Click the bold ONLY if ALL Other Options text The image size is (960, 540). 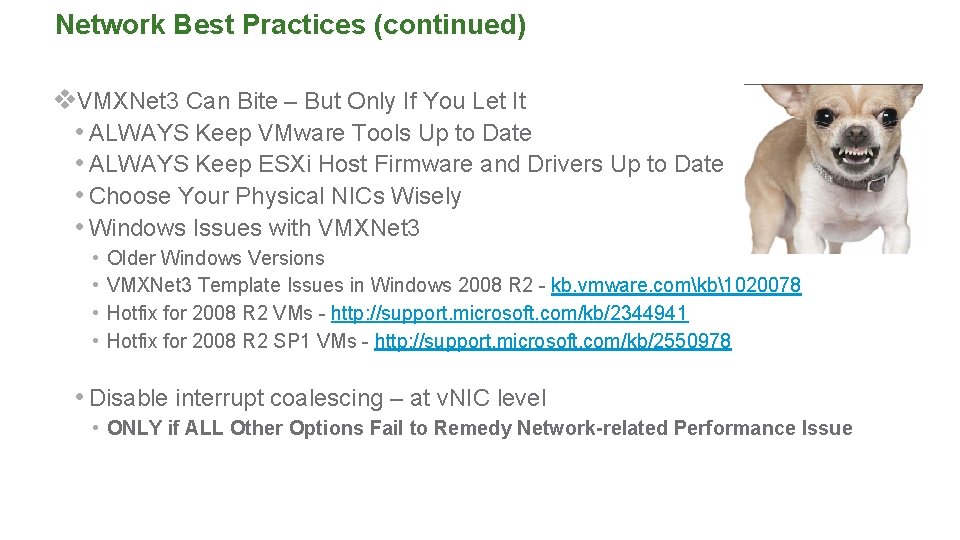click(479, 428)
